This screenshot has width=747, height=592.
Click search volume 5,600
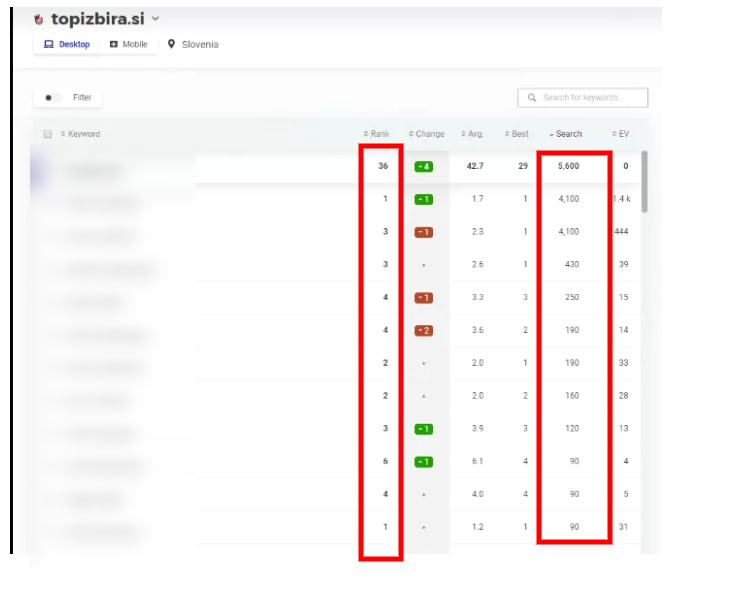[x=568, y=166]
